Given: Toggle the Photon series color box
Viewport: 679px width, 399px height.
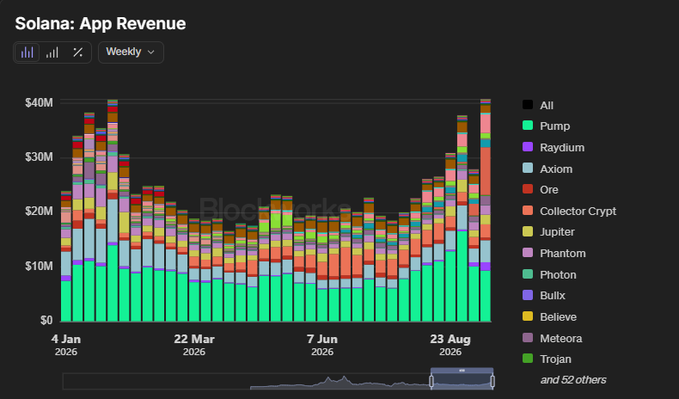Looking at the screenshot, I should pos(527,274).
